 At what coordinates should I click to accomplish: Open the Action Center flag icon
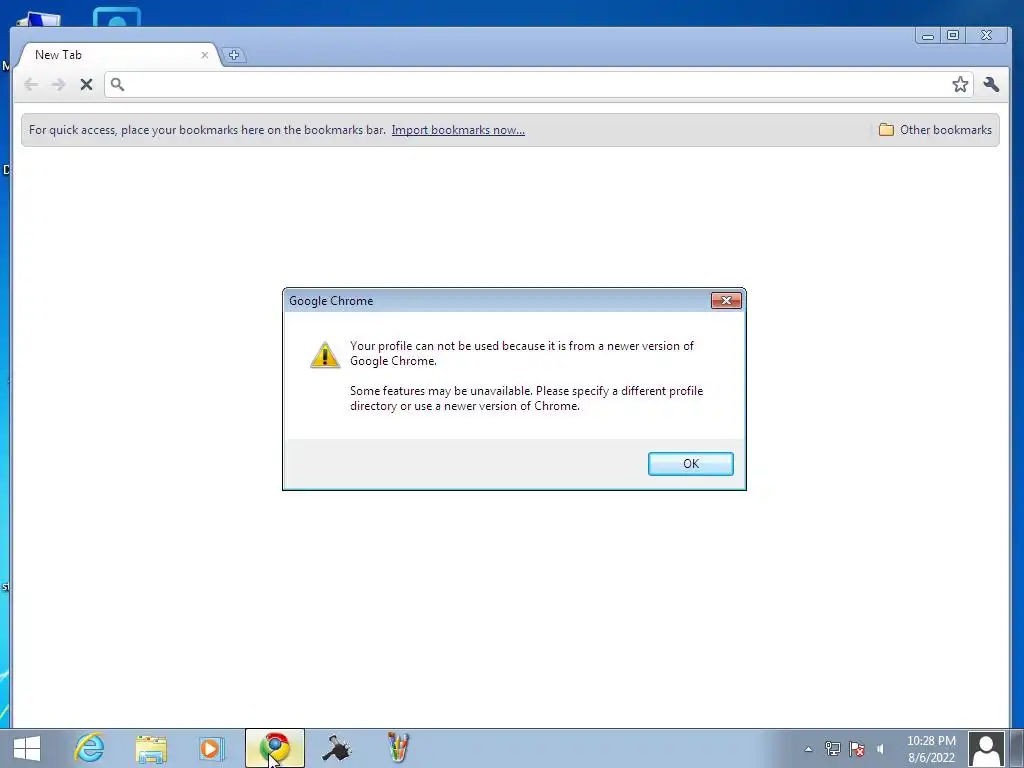click(857, 748)
